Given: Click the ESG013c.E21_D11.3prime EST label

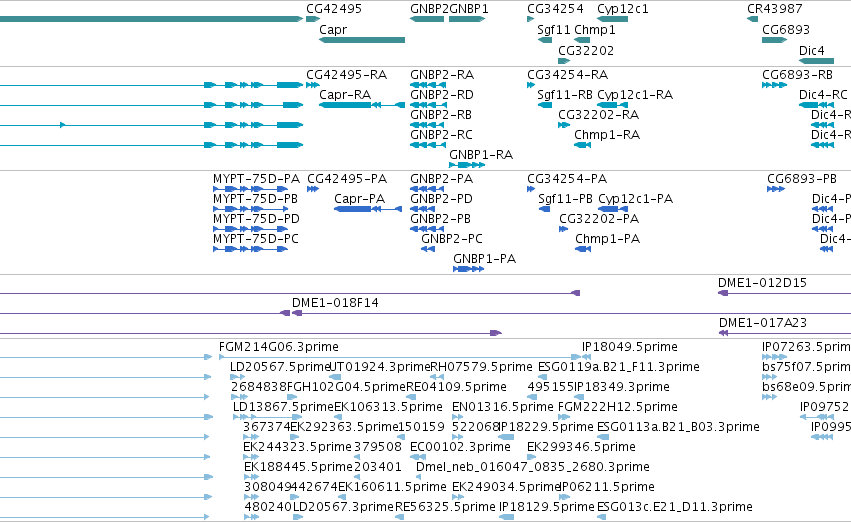Looking at the screenshot, I should tap(675, 507).
